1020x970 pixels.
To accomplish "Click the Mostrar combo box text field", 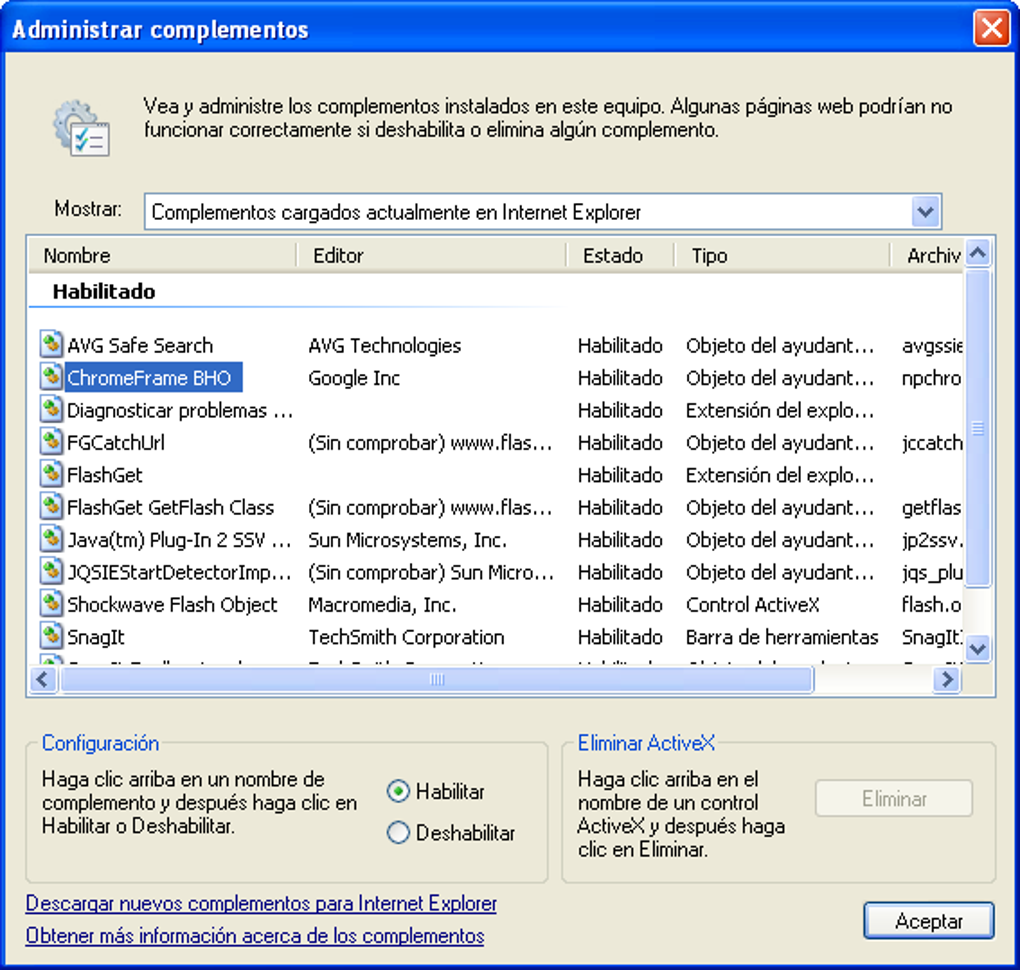I will (528, 212).
